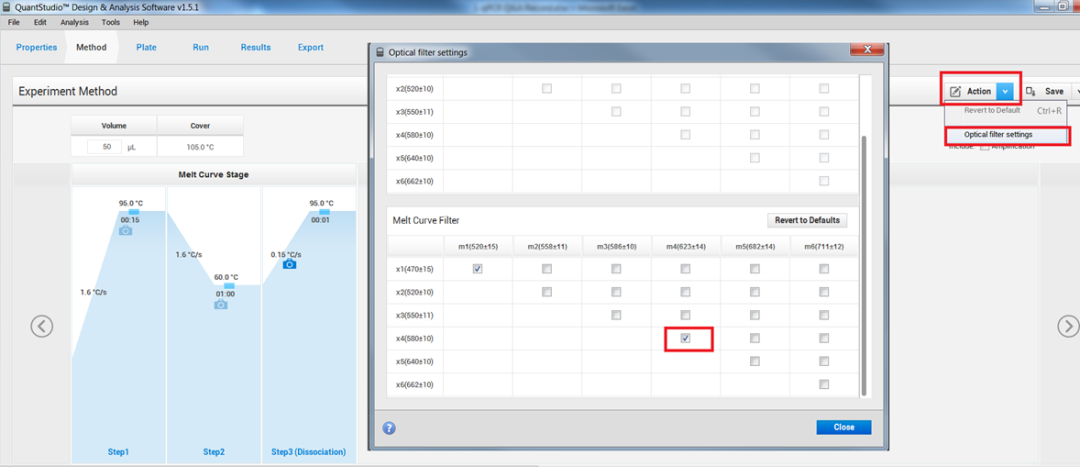Click Step3 (Dissociation) label
This screenshot has width=1080, height=467.
tap(309, 452)
